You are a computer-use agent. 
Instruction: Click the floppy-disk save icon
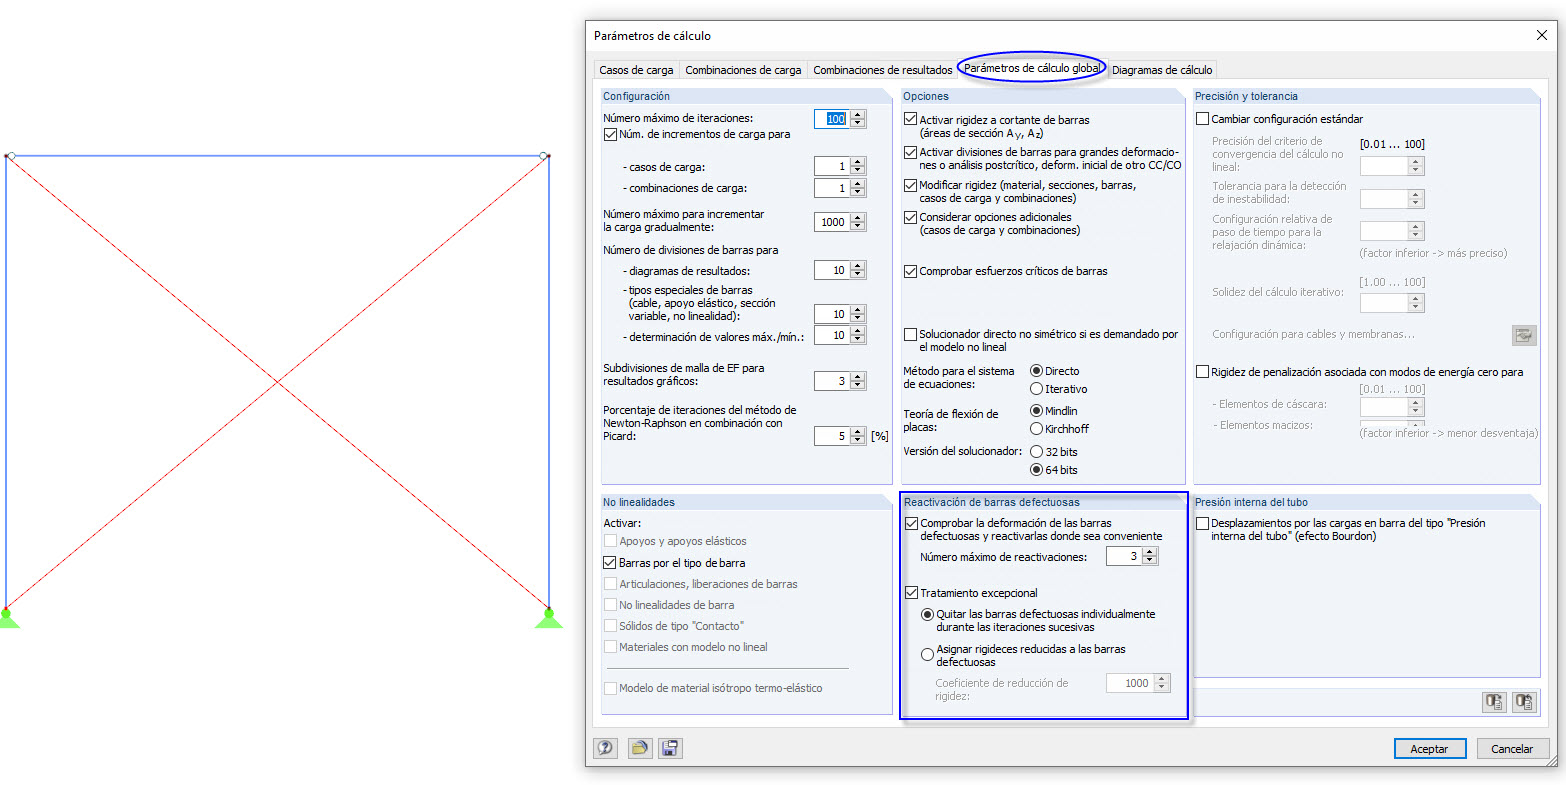671,748
